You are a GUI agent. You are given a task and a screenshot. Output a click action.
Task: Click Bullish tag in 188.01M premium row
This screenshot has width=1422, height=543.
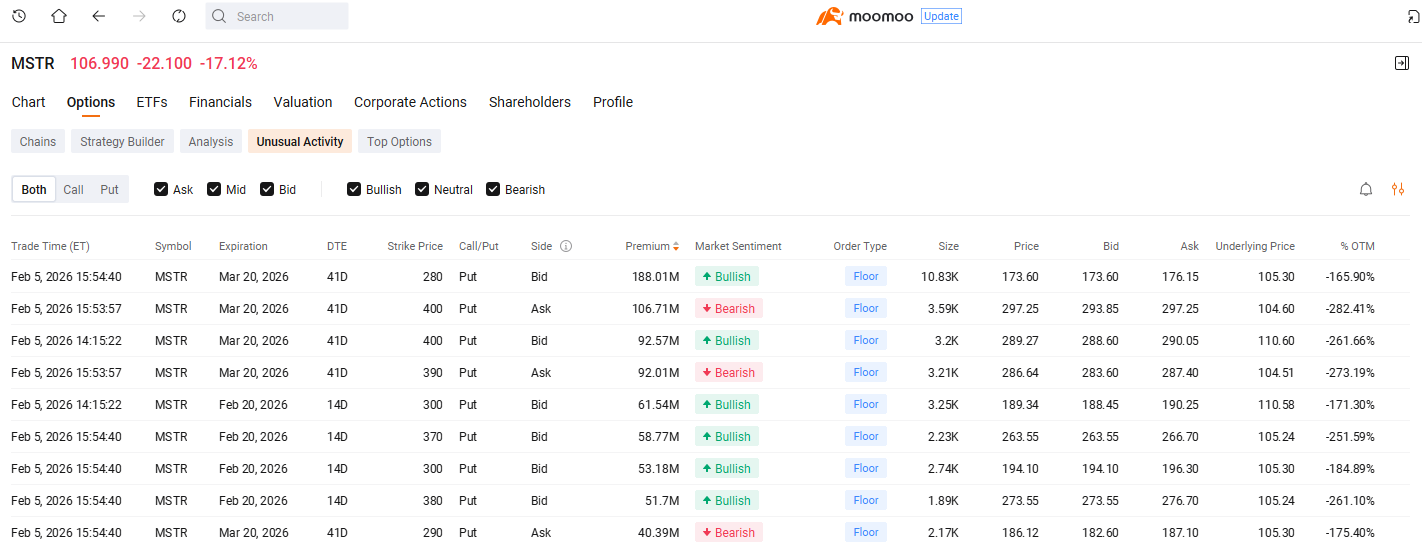tap(727, 276)
